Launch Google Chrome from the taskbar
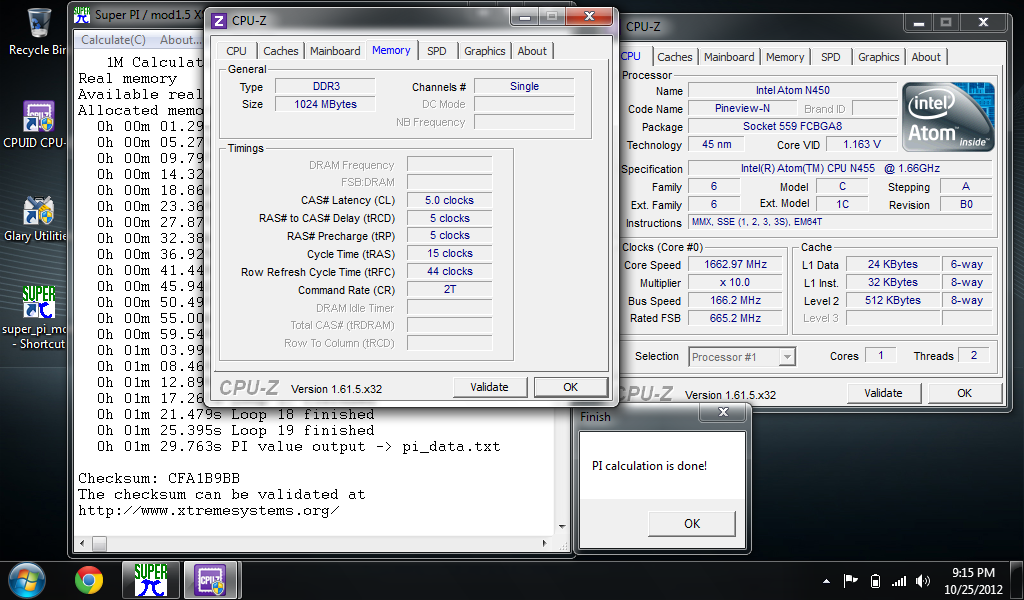The width and height of the screenshot is (1024, 600). tap(89, 580)
